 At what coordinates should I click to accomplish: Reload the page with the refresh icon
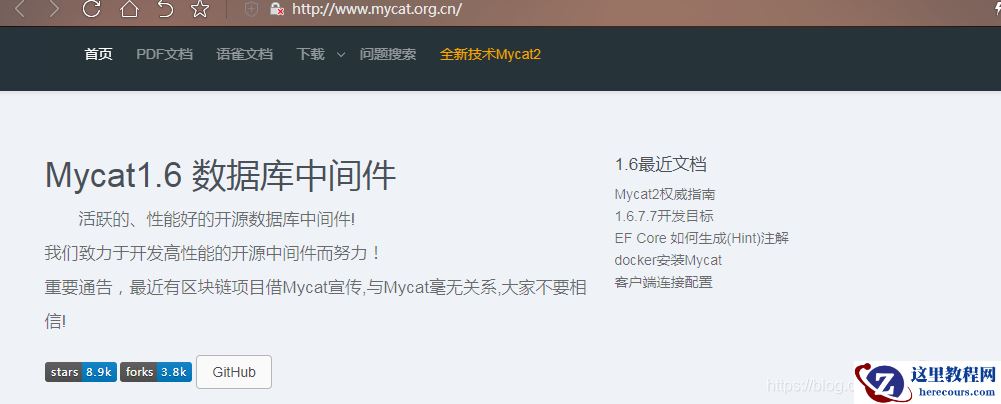tap(91, 8)
